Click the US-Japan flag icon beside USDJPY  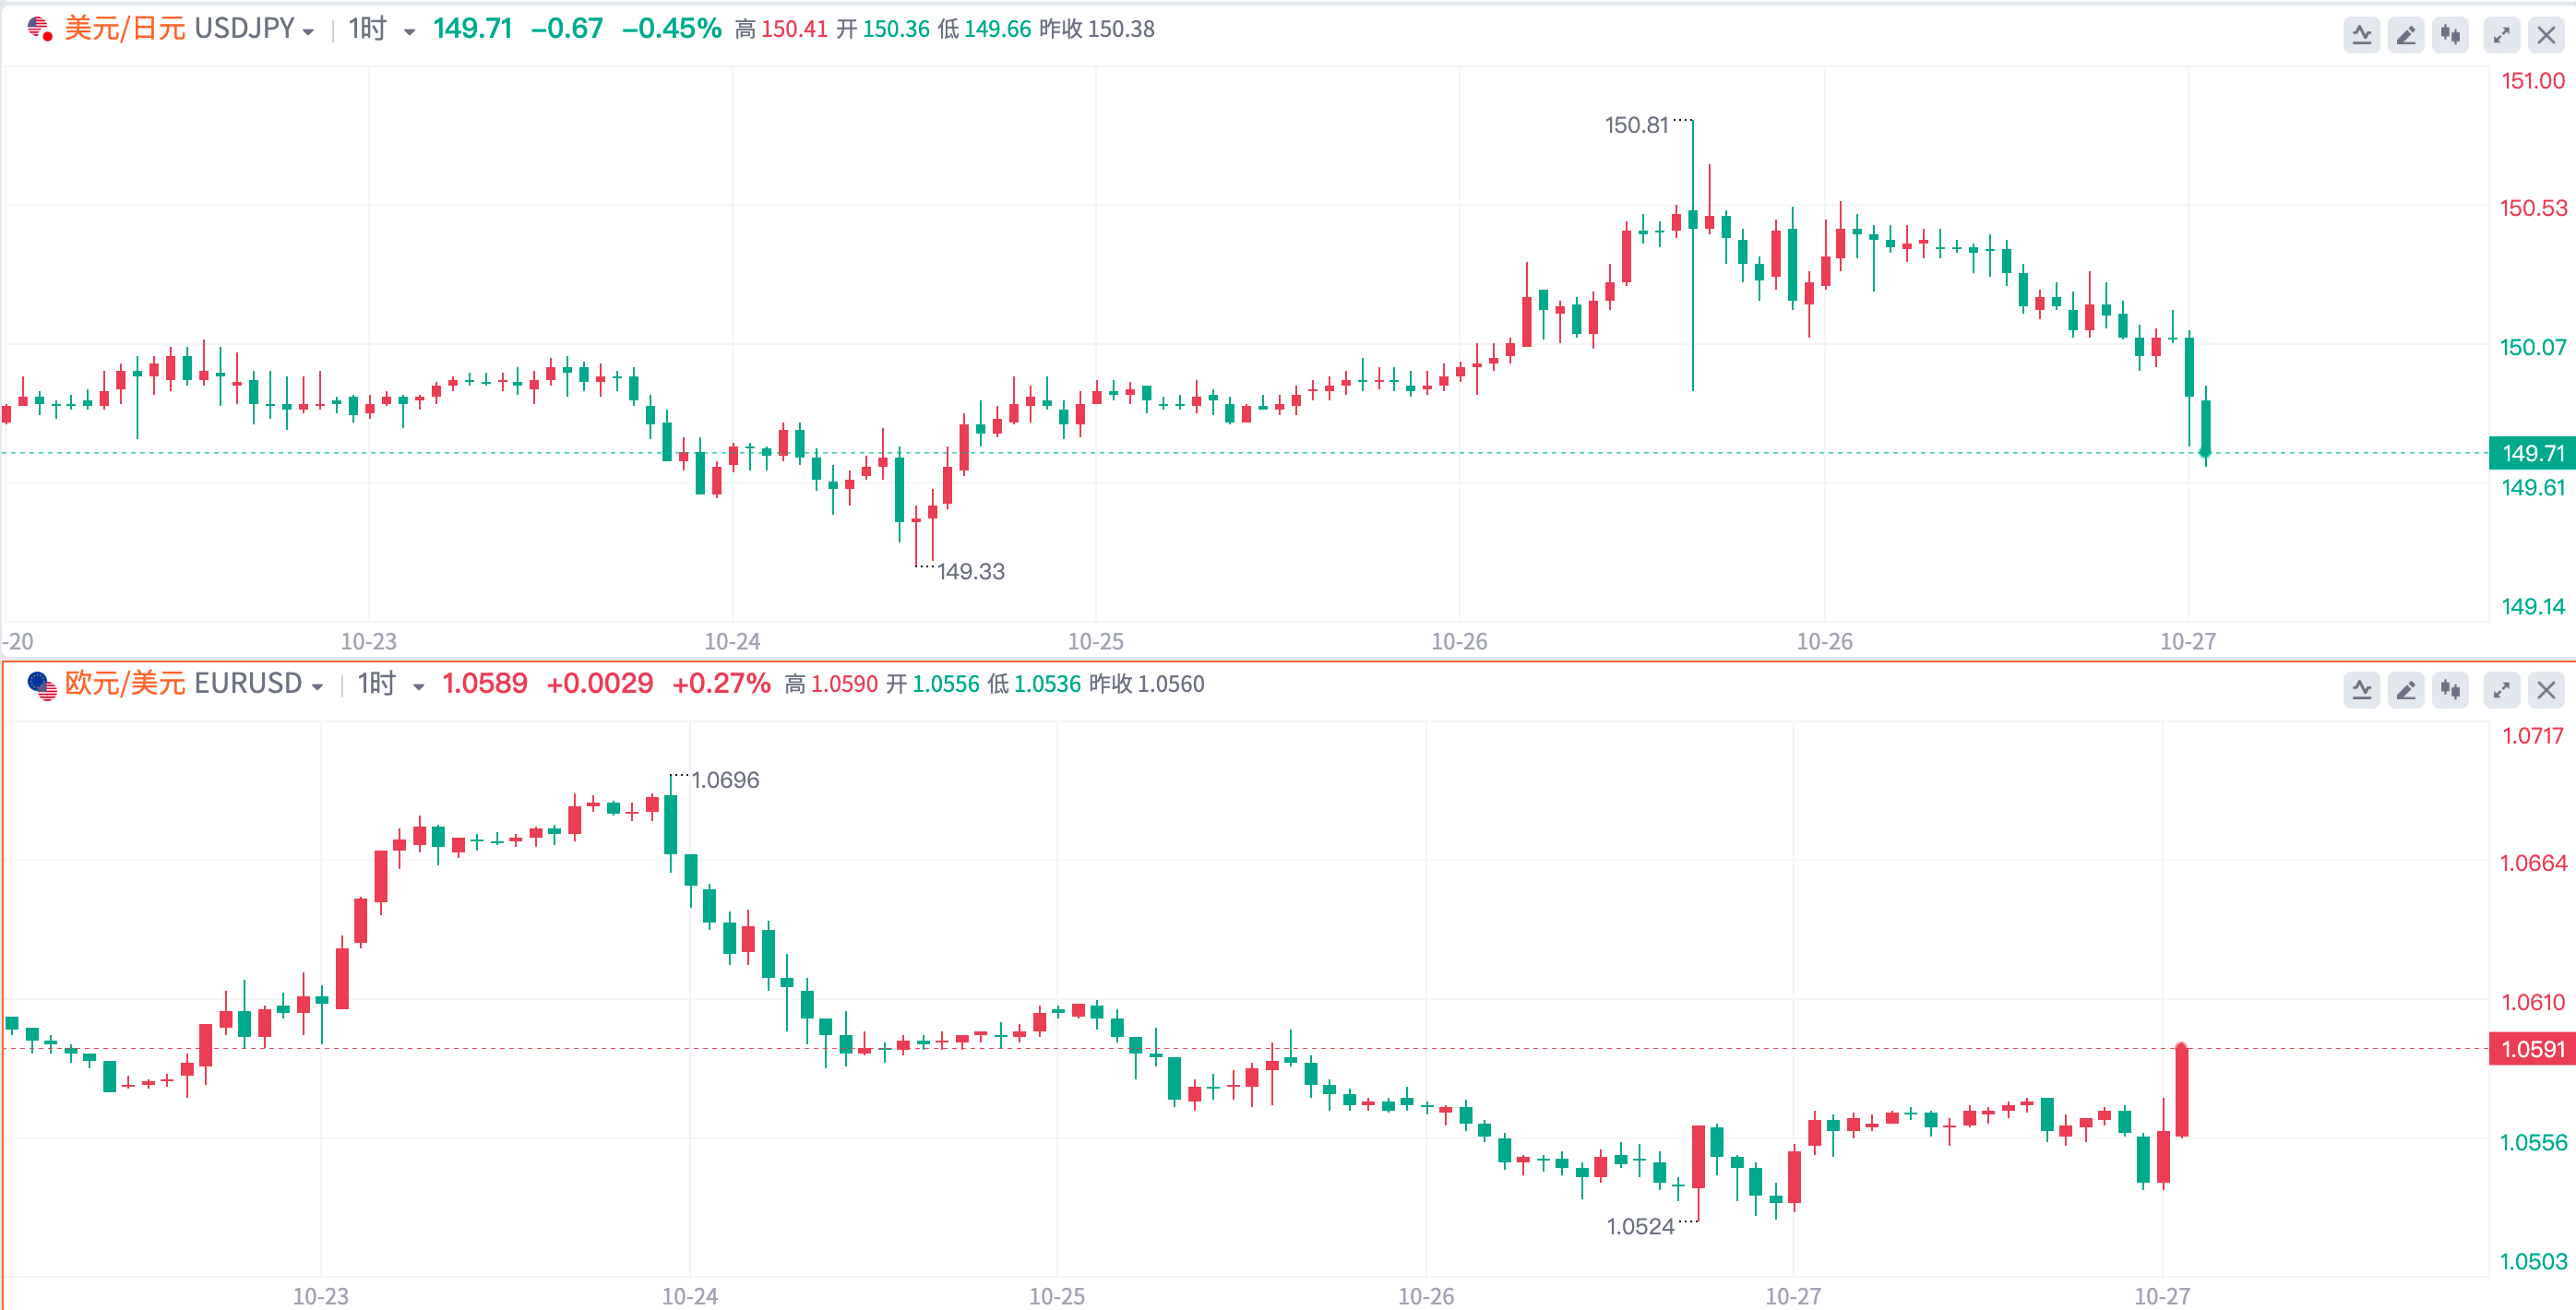click(x=40, y=29)
